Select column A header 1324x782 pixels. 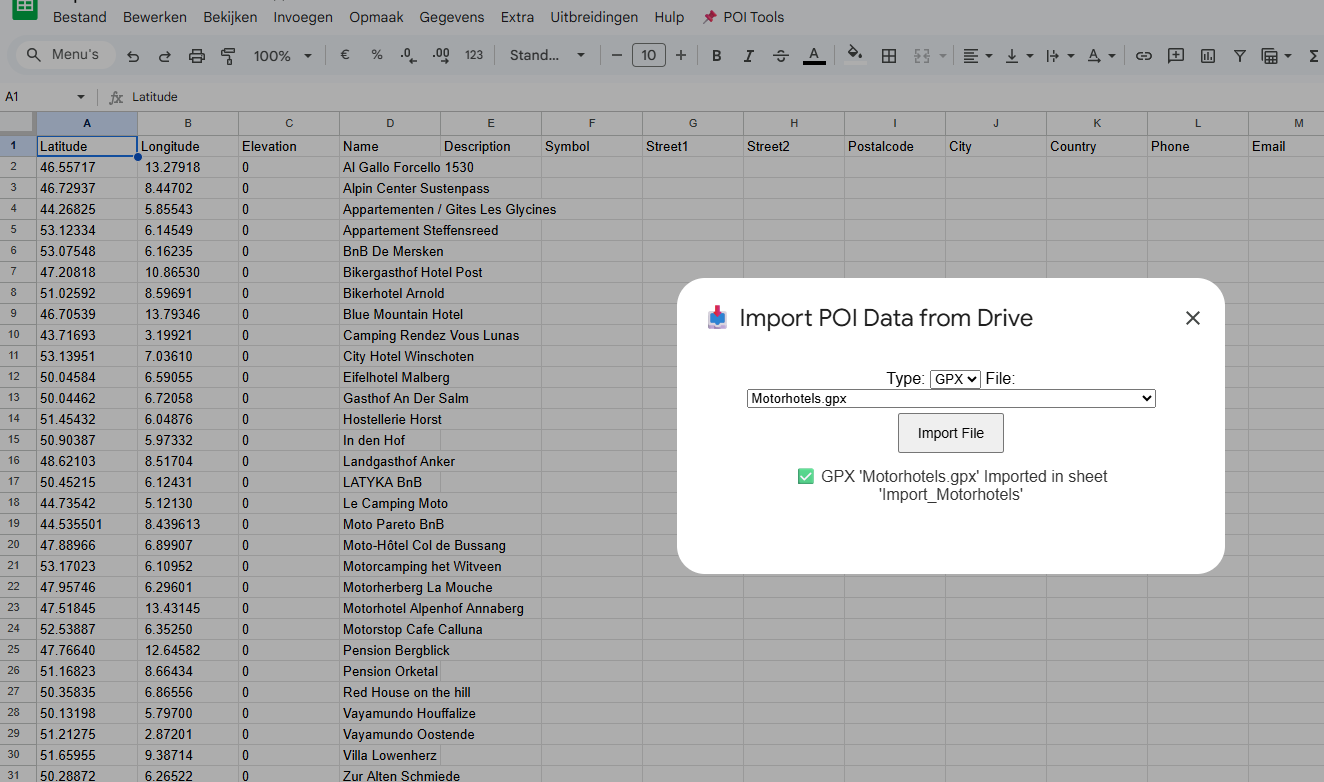point(87,123)
